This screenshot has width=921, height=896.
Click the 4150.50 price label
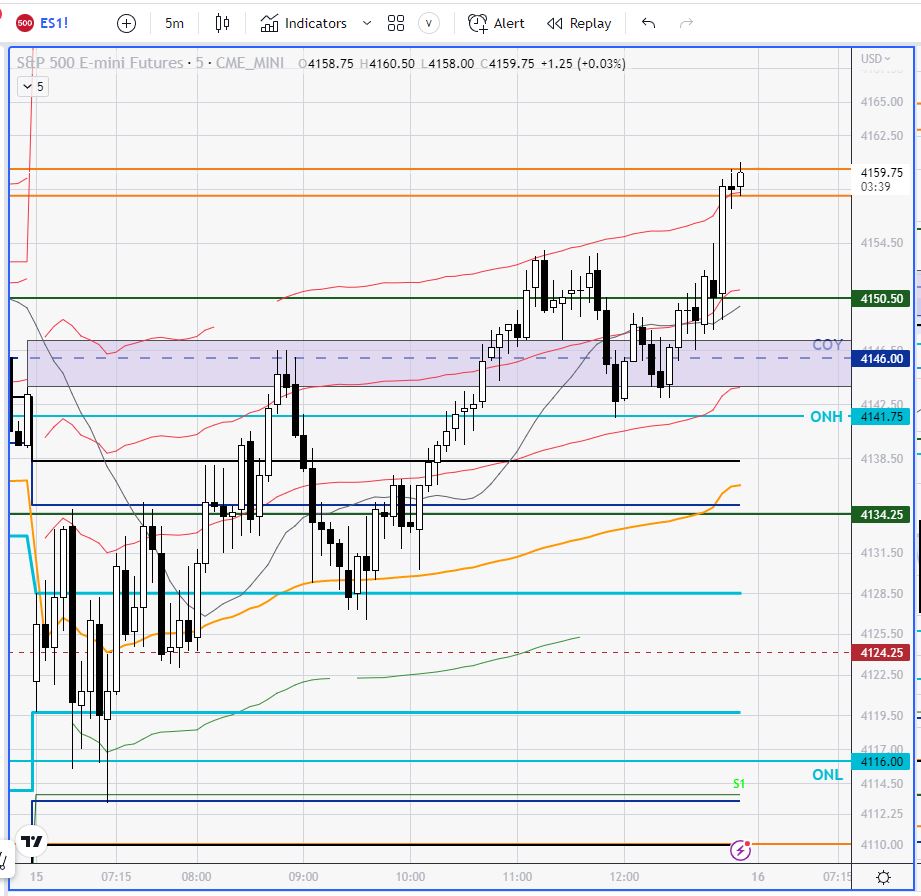coord(880,298)
